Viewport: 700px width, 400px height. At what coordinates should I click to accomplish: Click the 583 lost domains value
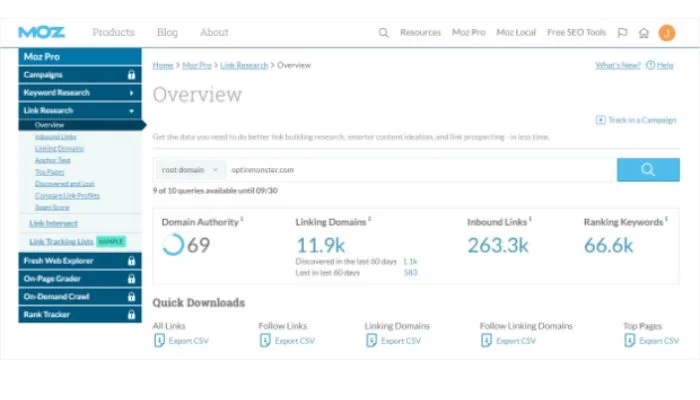tap(410, 272)
